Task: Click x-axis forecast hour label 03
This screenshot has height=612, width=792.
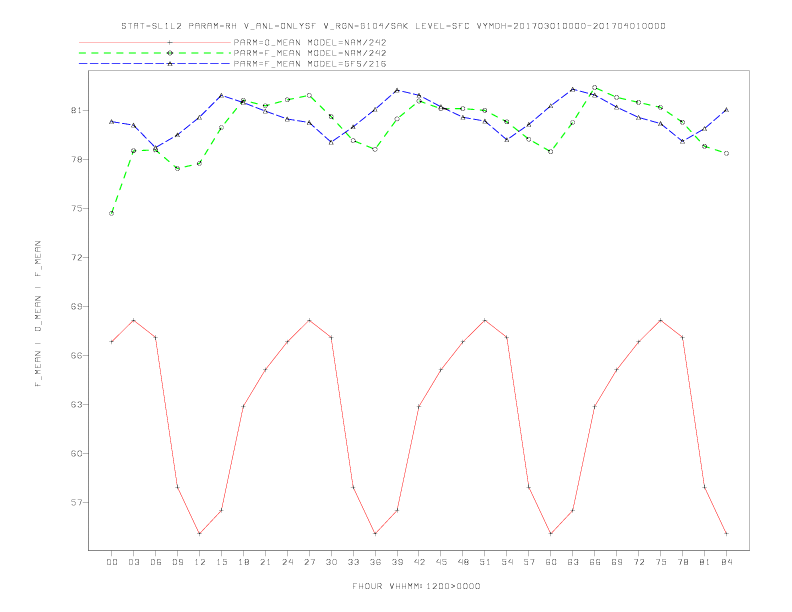Action: tap(133, 562)
